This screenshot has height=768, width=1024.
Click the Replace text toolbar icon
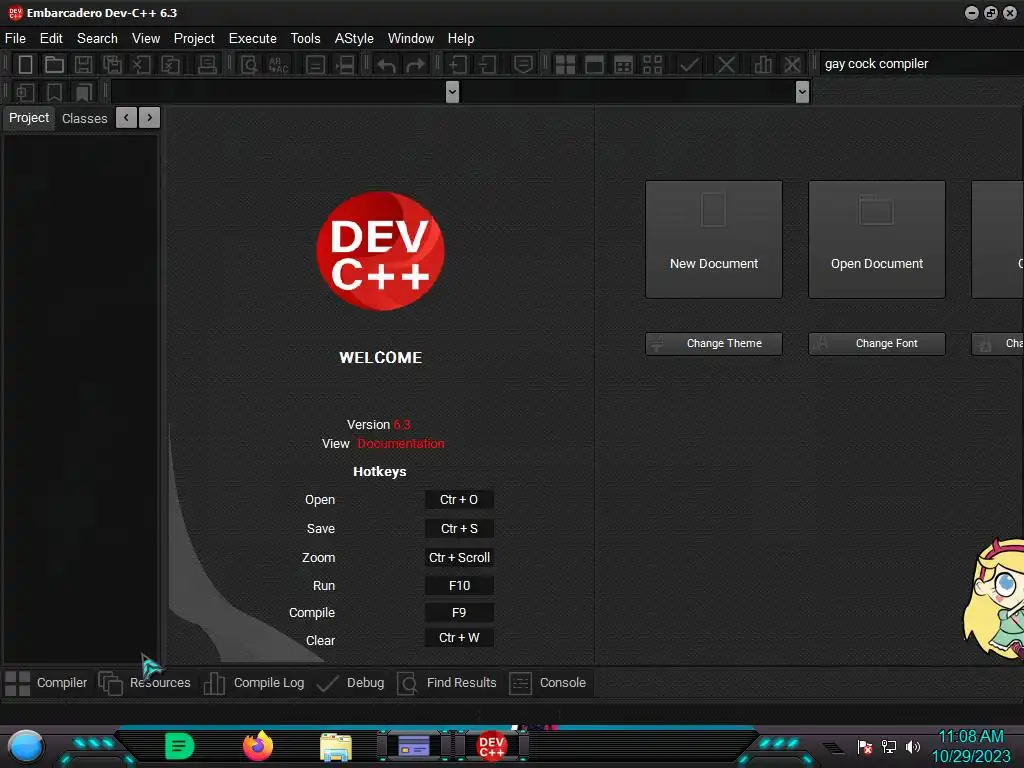coord(278,64)
